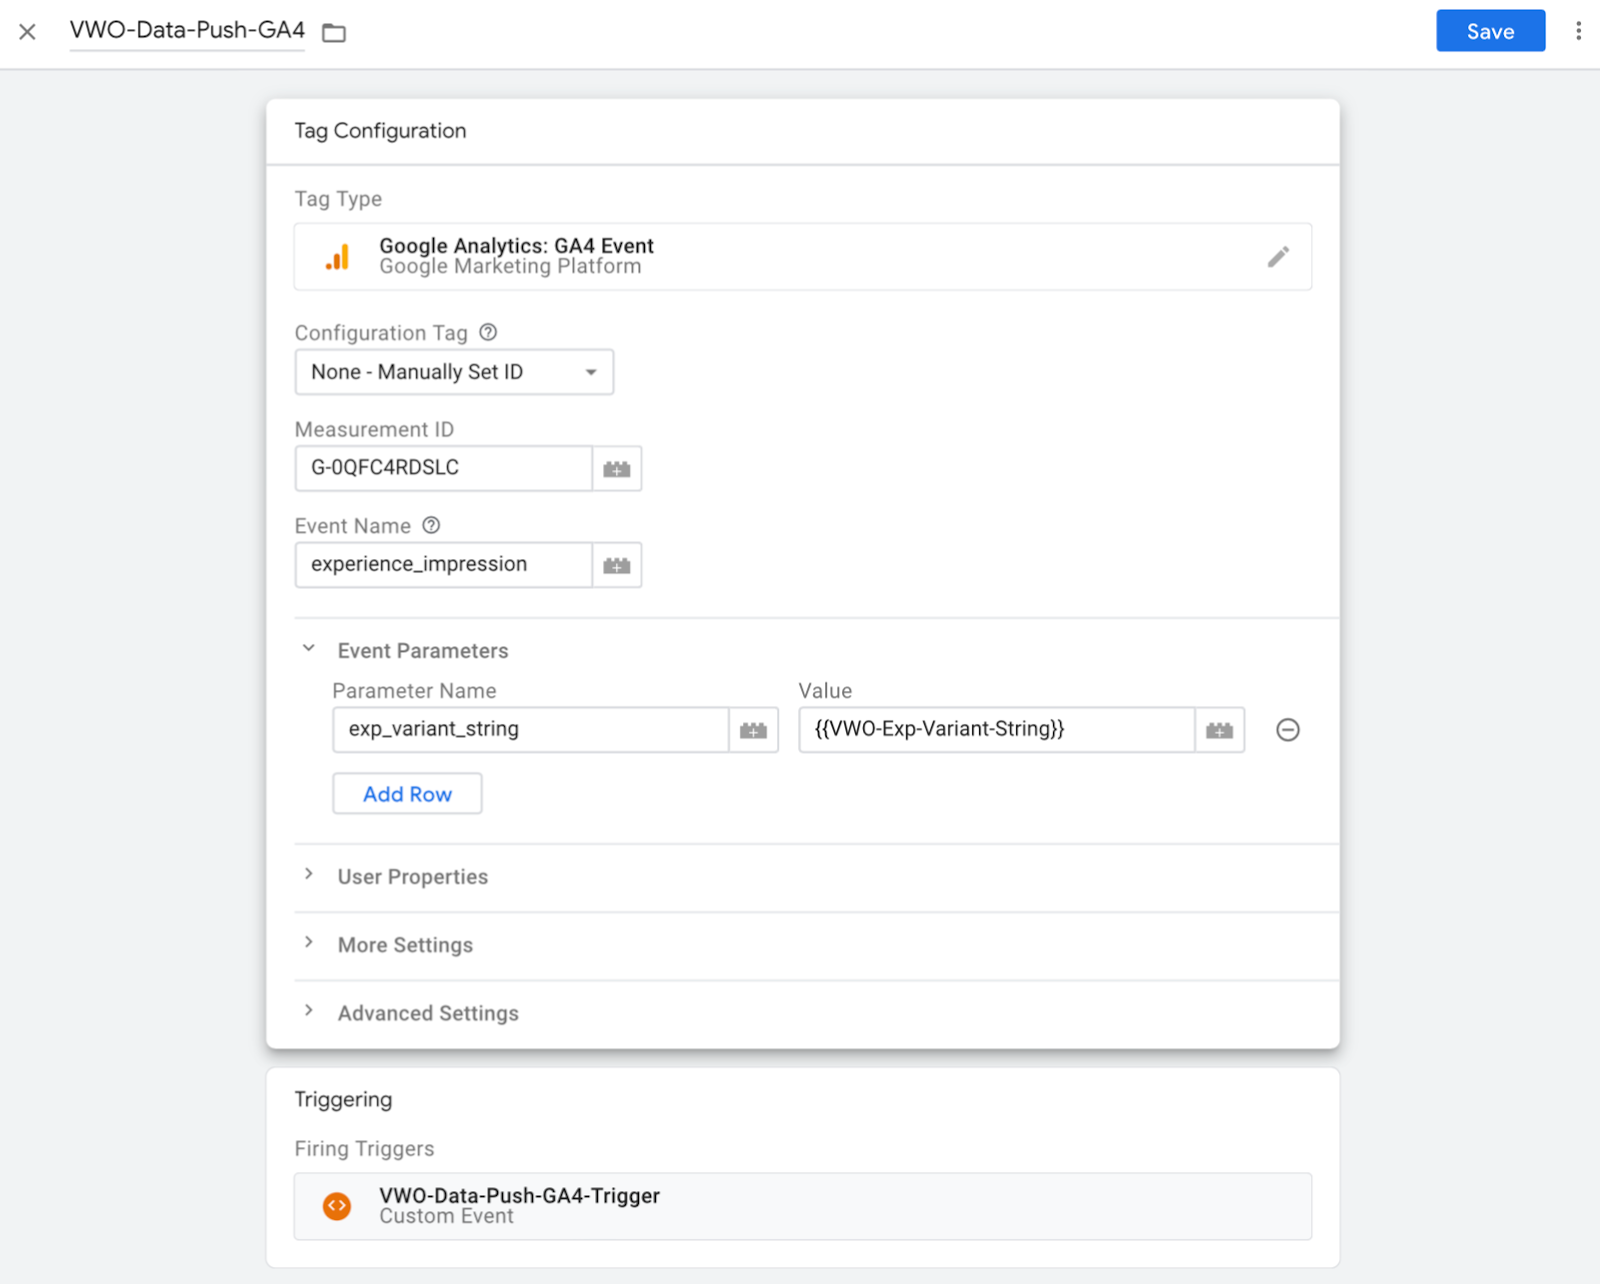The height and width of the screenshot is (1284, 1600).
Task: Insert variable for parameter Value
Action: click(x=1220, y=730)
